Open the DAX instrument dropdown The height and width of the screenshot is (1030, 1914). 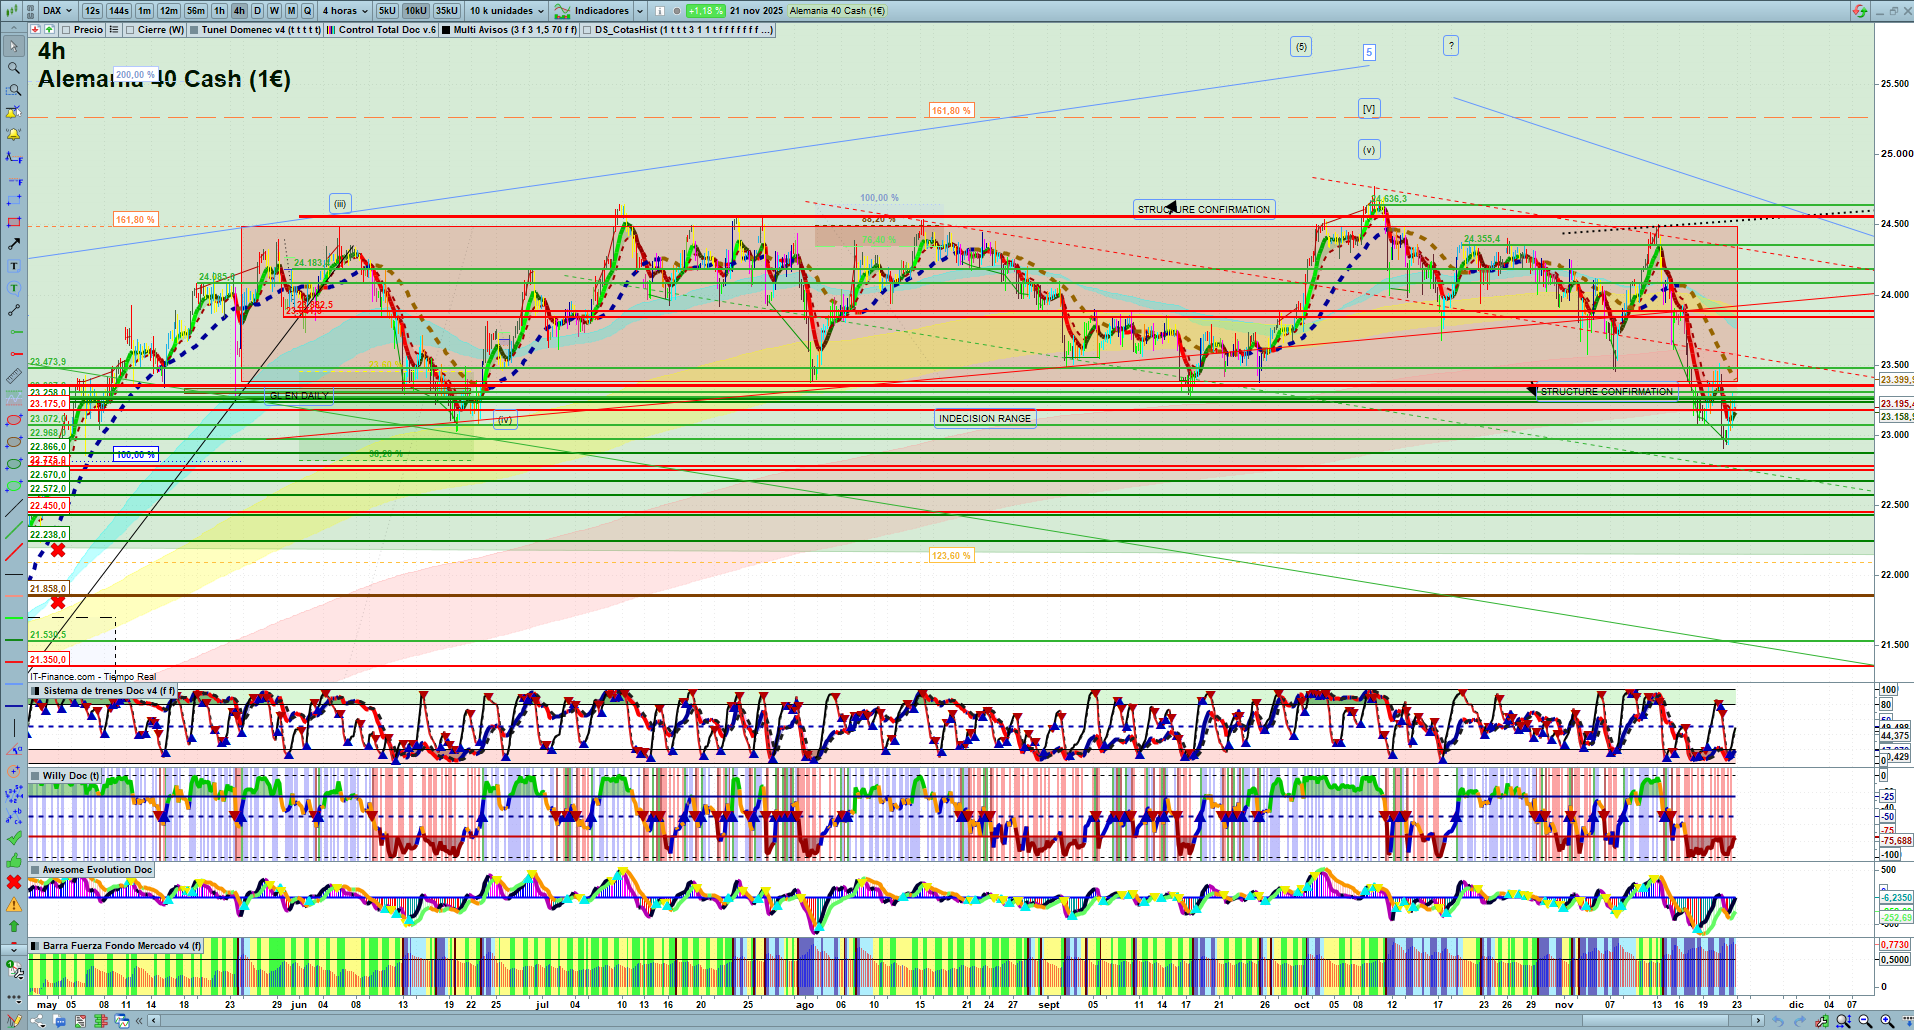tap(57, 11)
